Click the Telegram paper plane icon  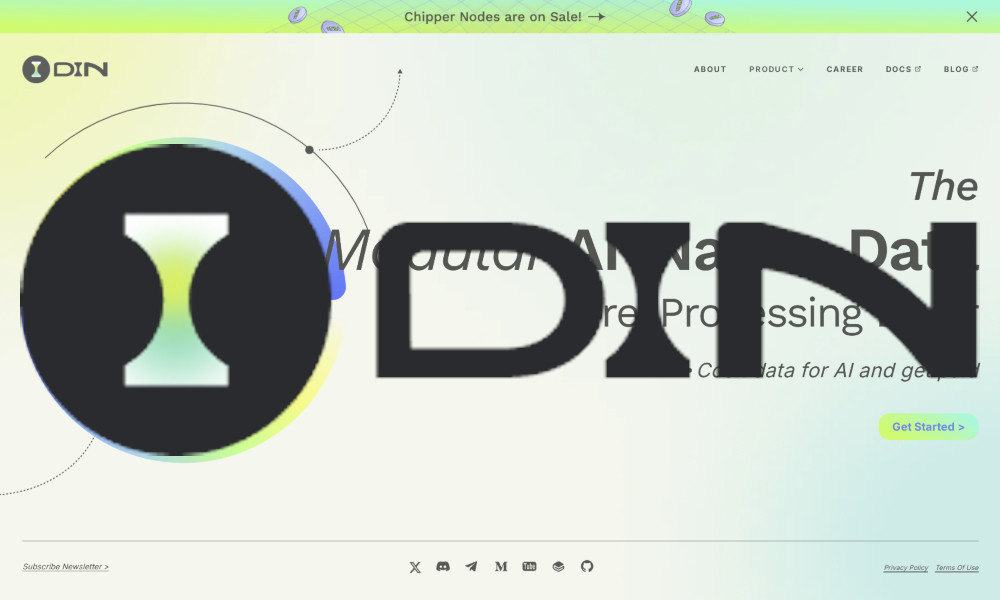[471, 566]
